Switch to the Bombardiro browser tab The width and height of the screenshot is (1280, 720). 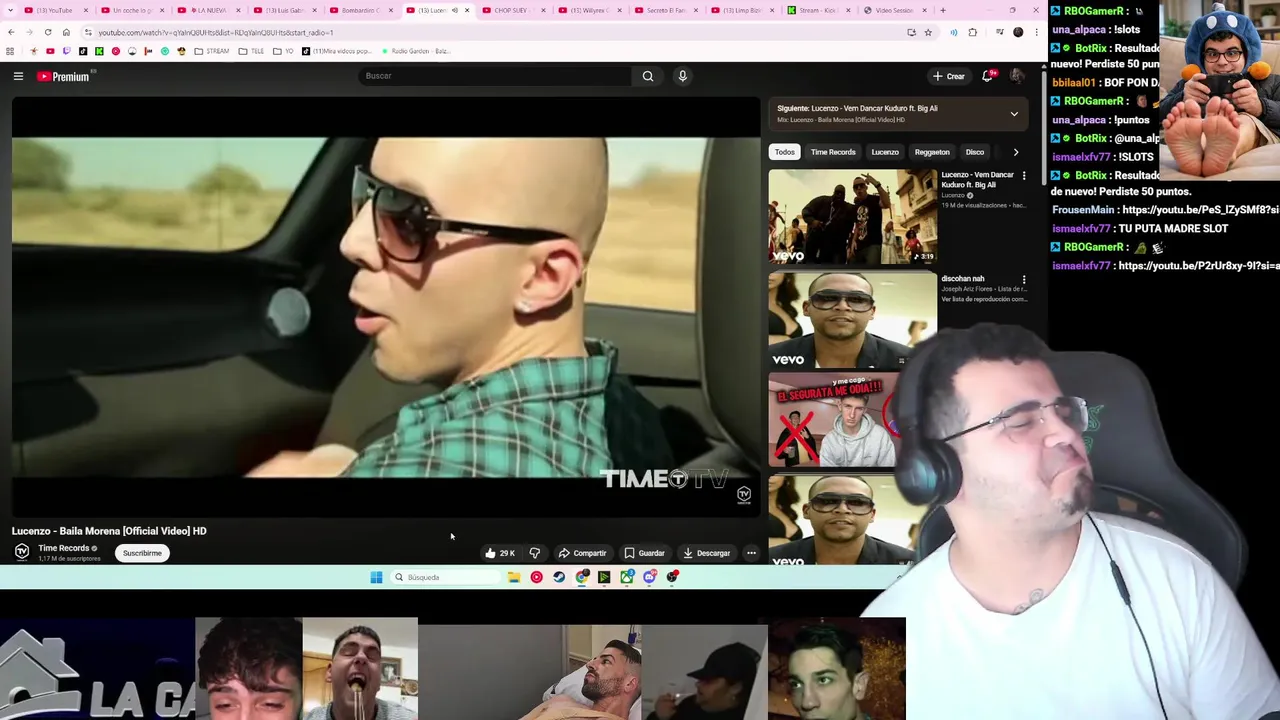tap(360, 10)
